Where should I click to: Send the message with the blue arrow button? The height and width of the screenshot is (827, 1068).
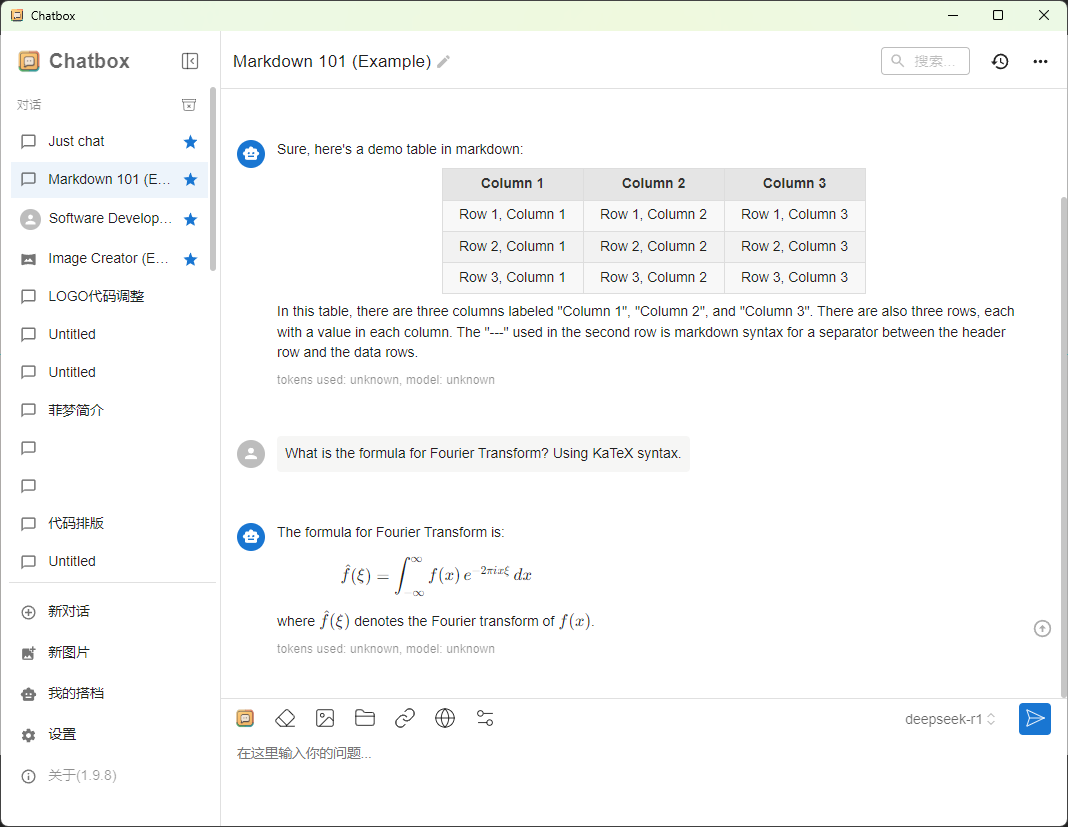[1035, 719]
